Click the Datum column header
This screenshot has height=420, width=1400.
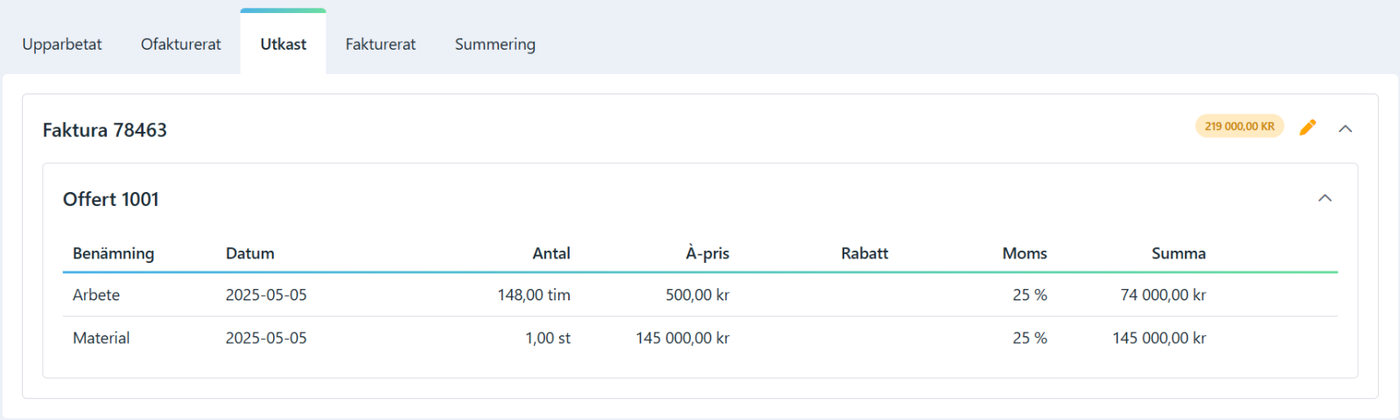pos(250,253)
